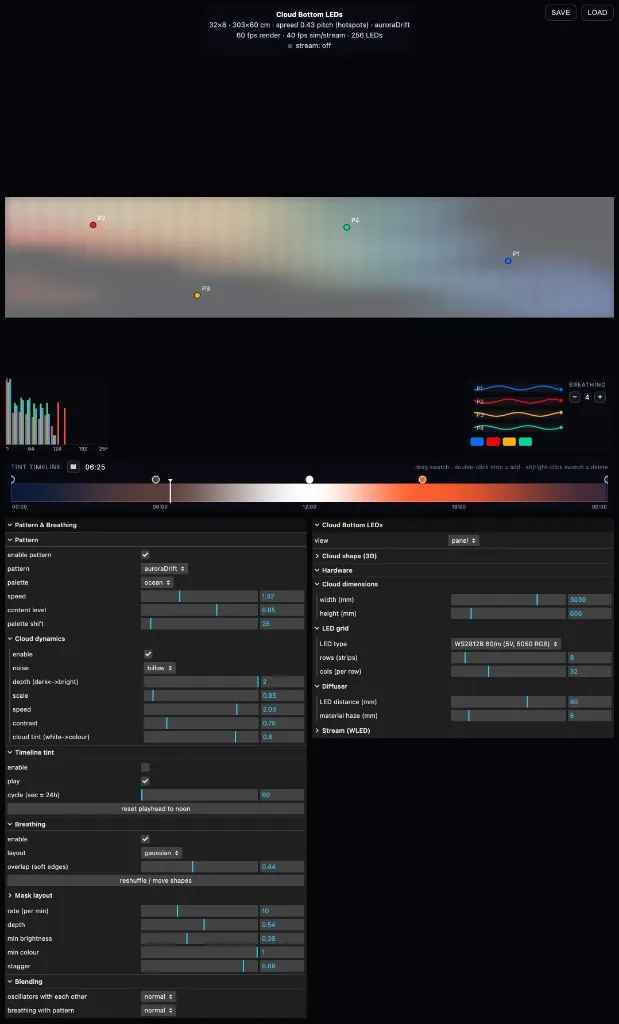Viewport: 619px width, 1024px height.
Task: Toggle Cloud dynamics enable checkbox
Action: (x=148, y=654)
